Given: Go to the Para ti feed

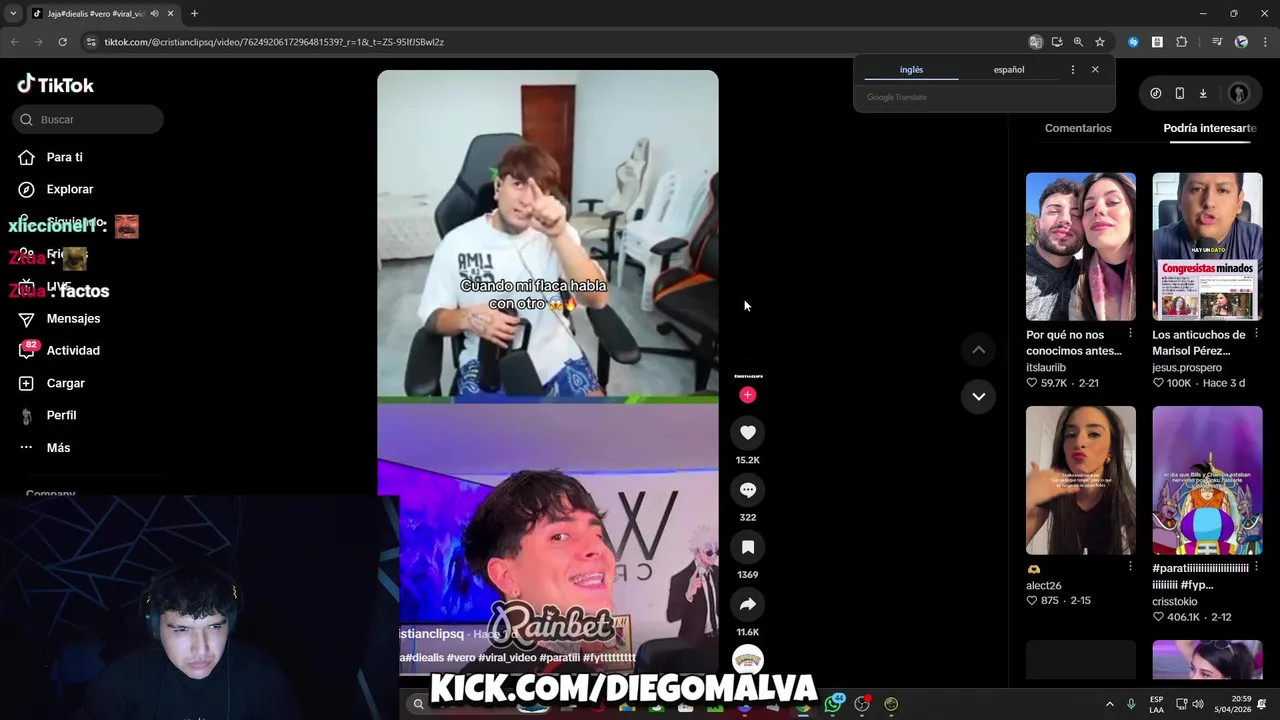Looking at the screenshot, I should 64,157.
